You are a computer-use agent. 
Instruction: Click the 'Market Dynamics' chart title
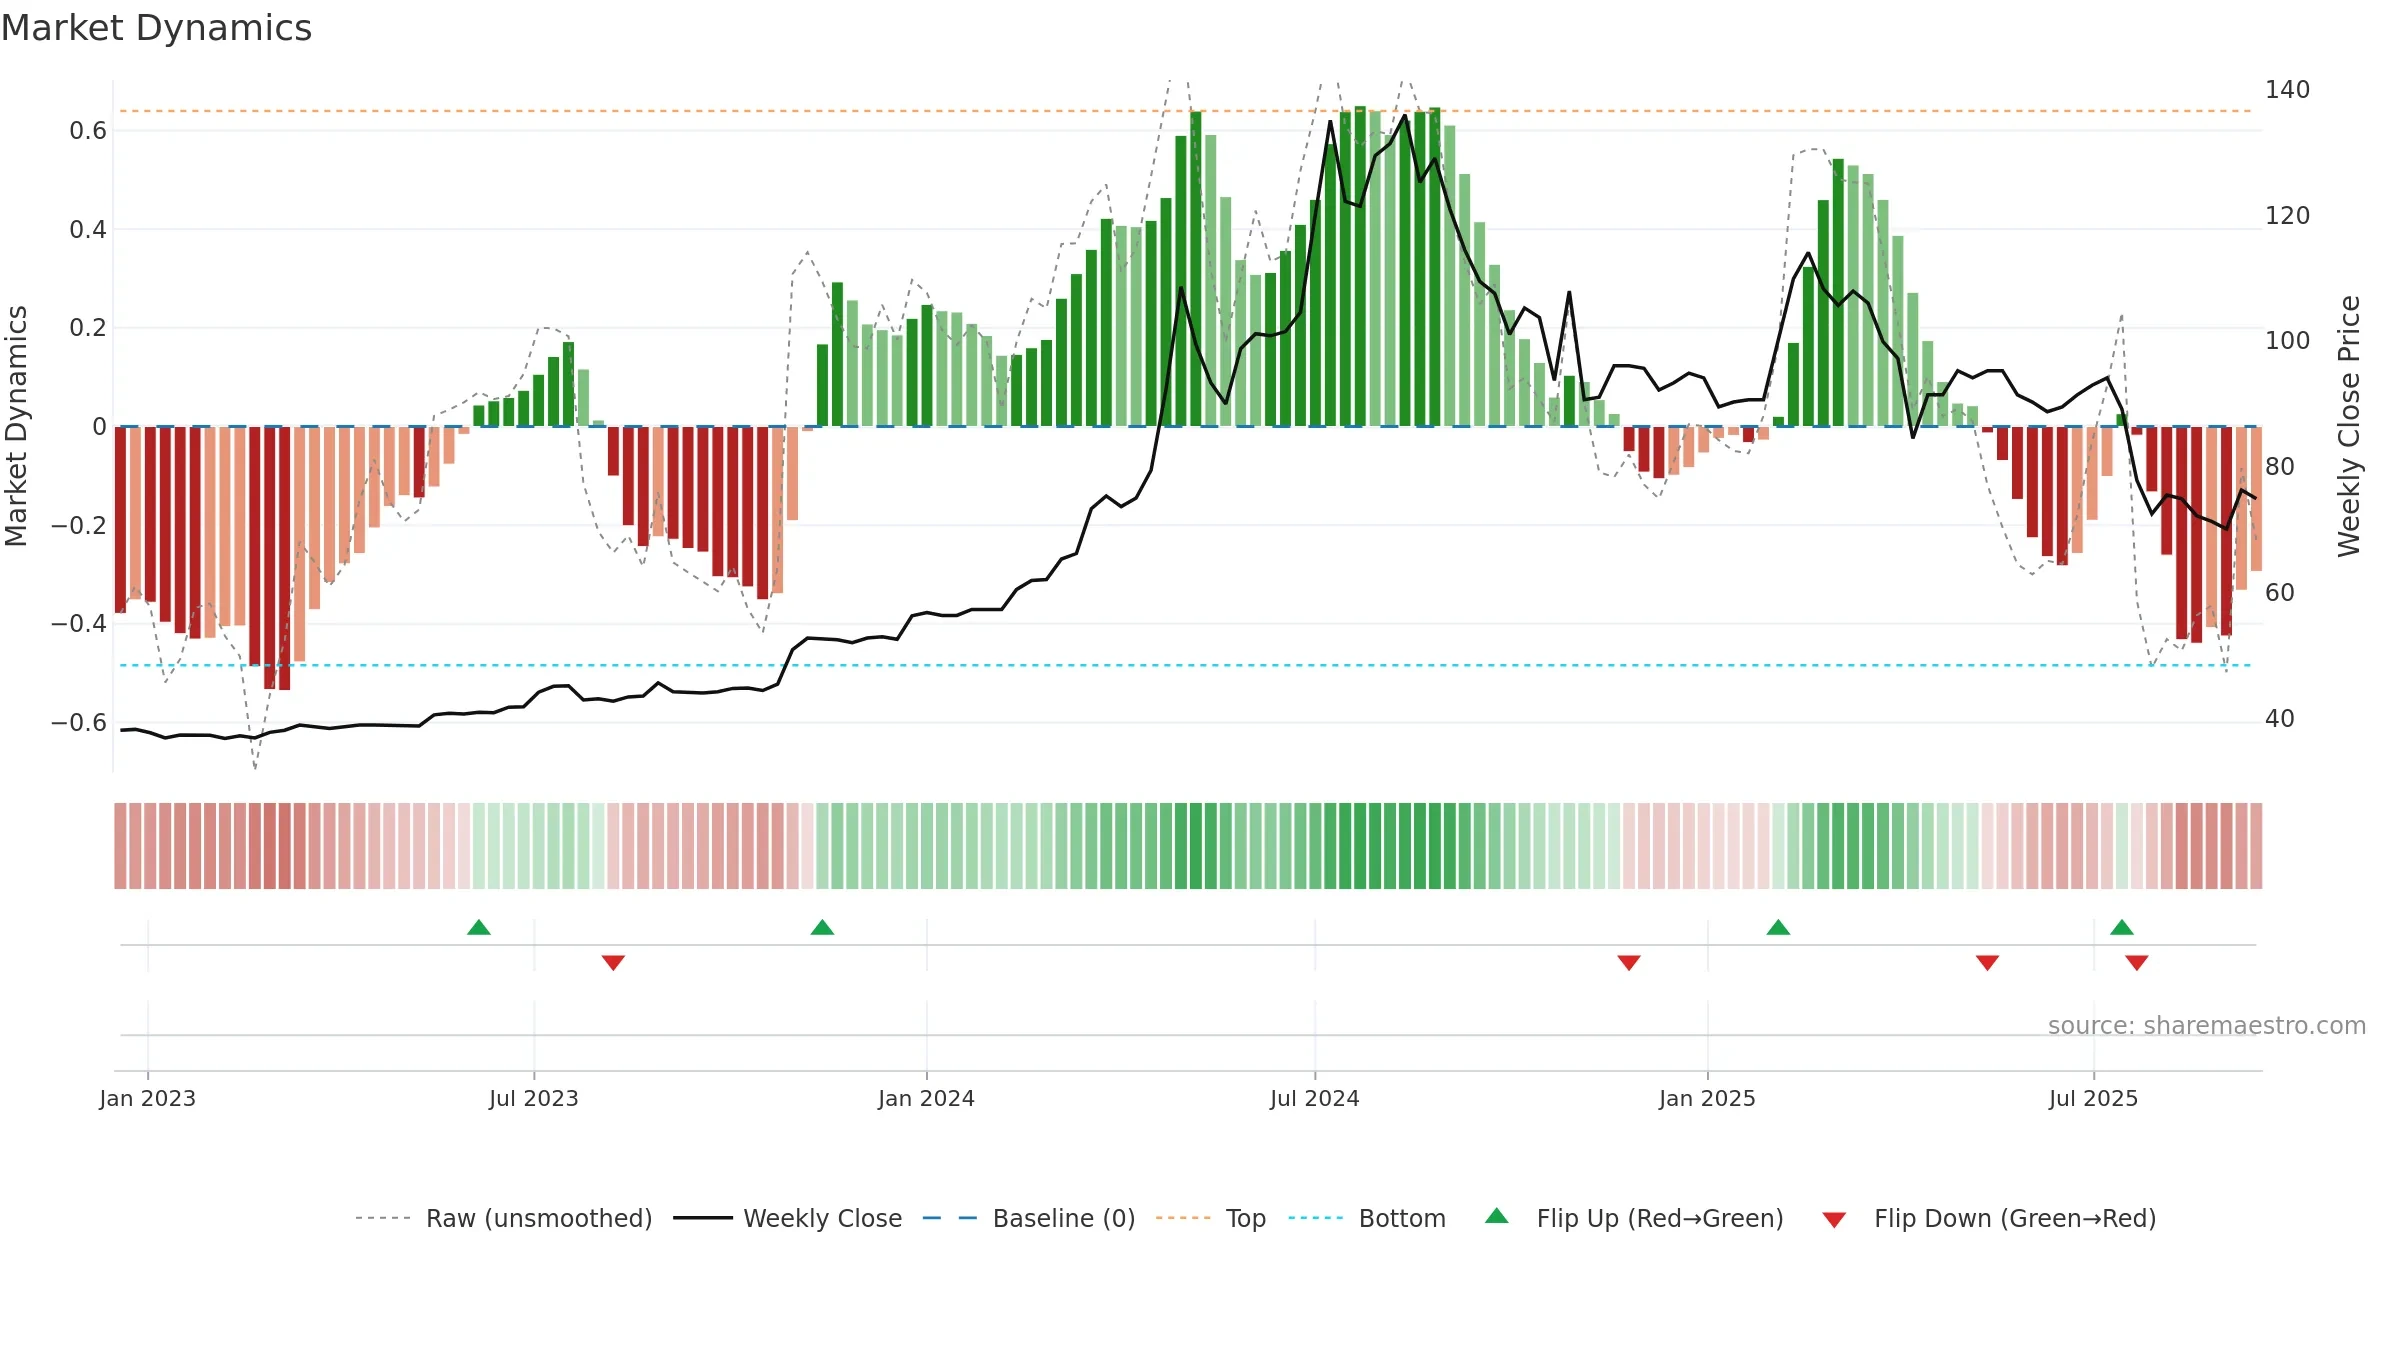(x=156, y=28)
